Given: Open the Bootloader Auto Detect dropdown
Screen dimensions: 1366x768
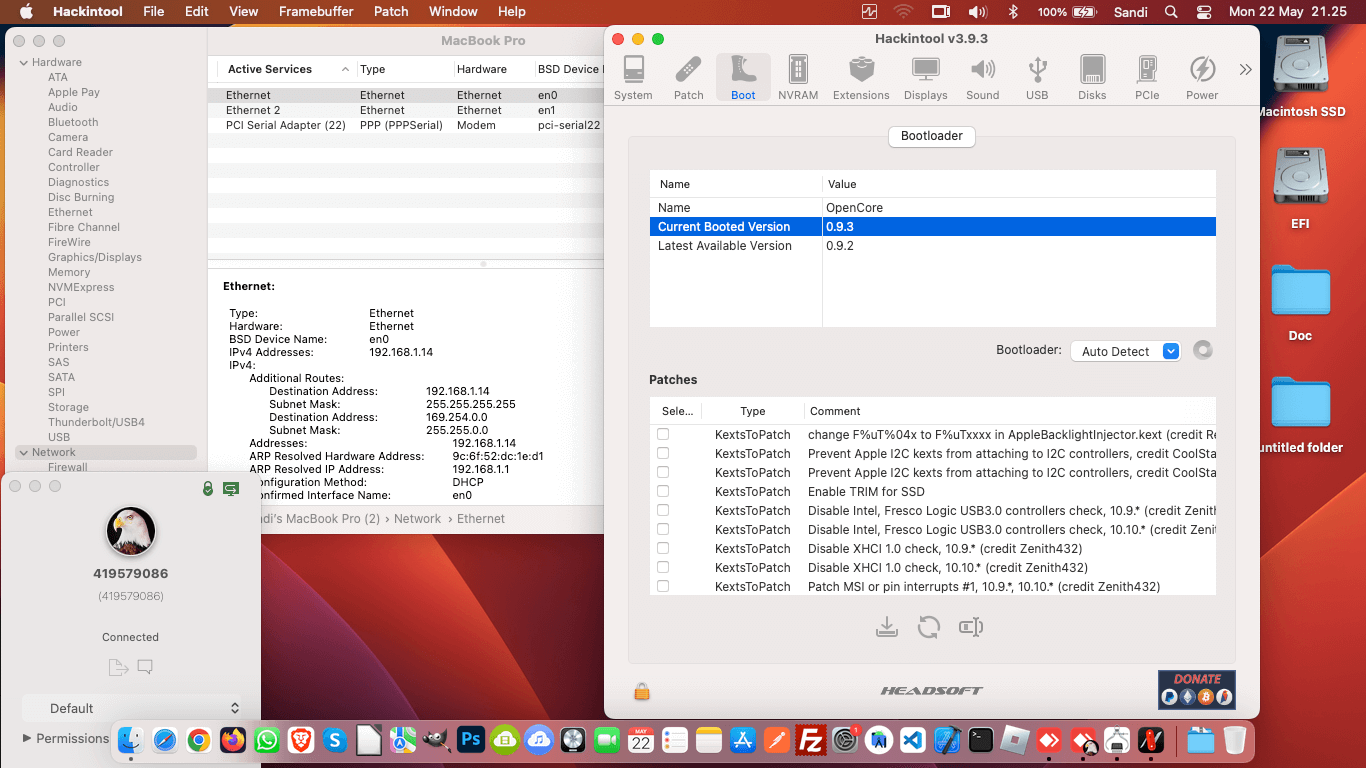Looking at the screenshot, I should coord(1126,351).
